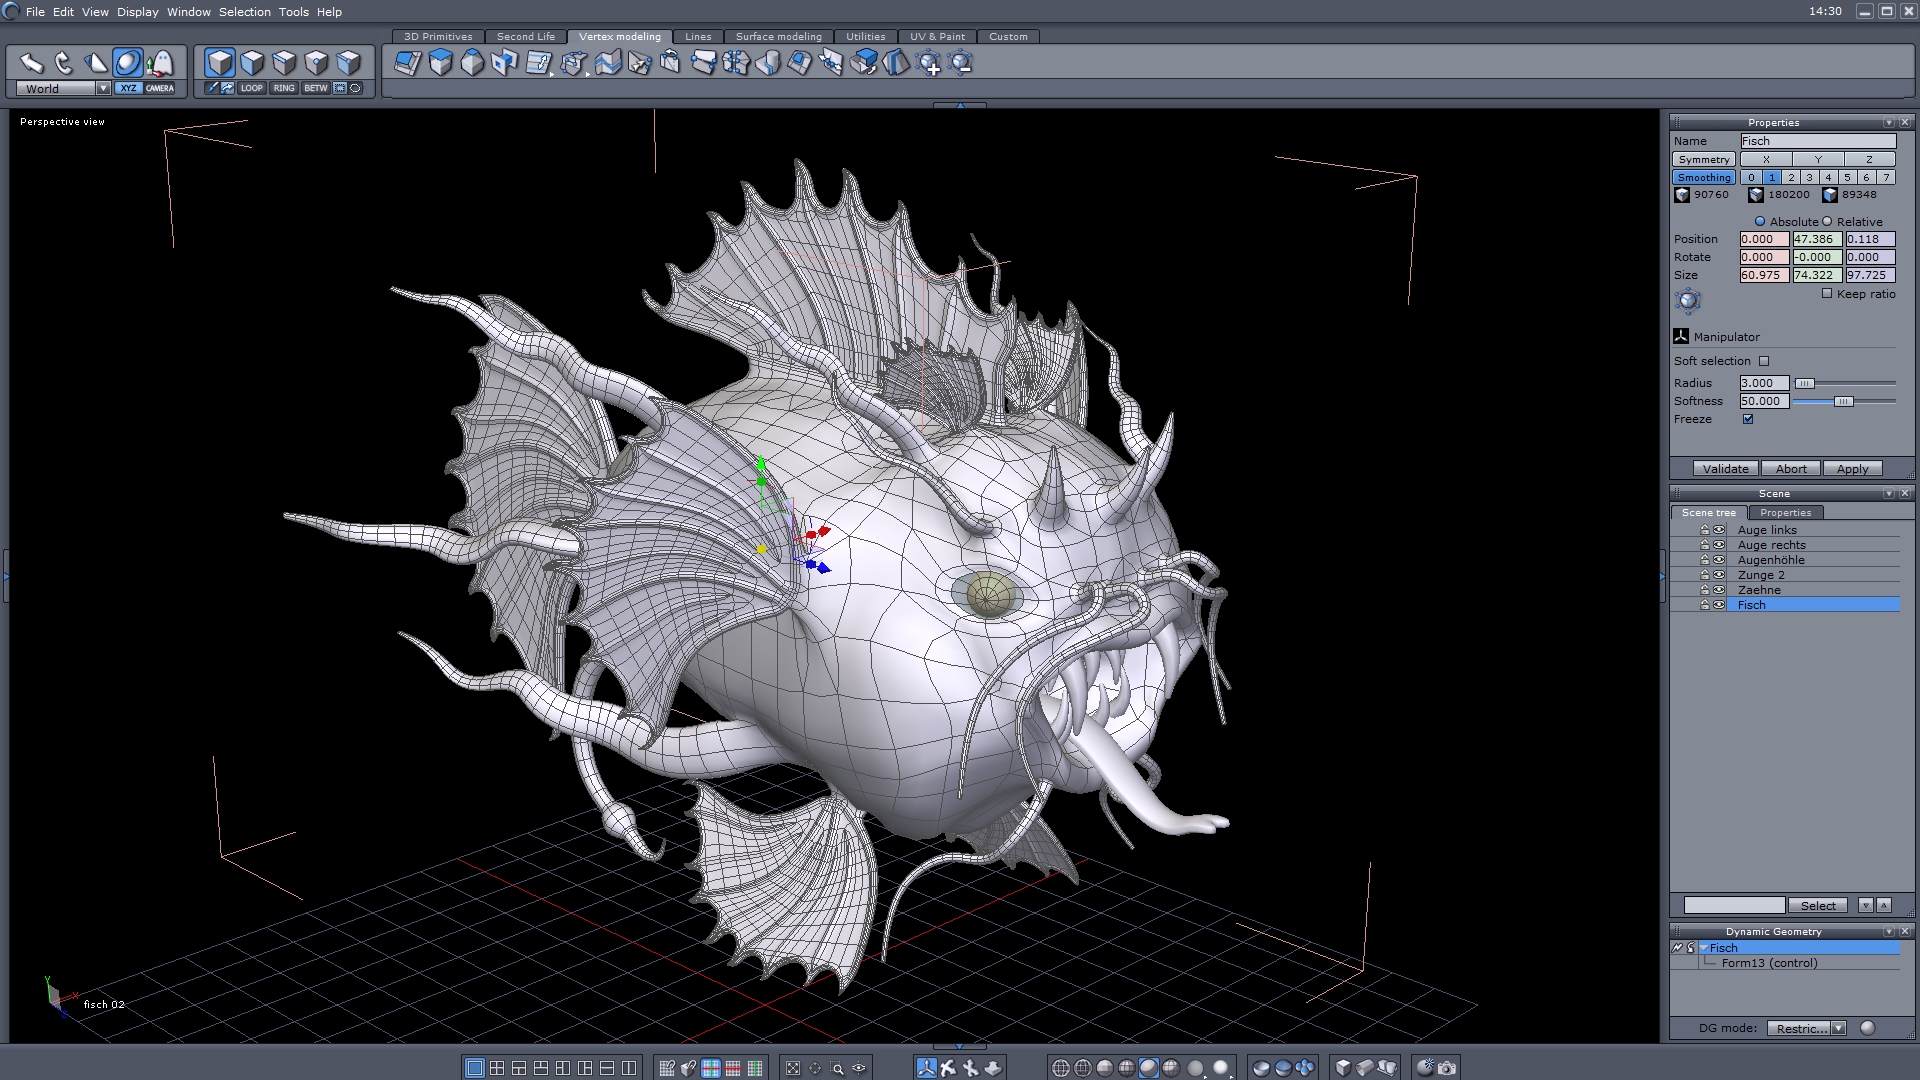
Task: Uncheck the Freeze checkbox
Action: click(1748, 419)
